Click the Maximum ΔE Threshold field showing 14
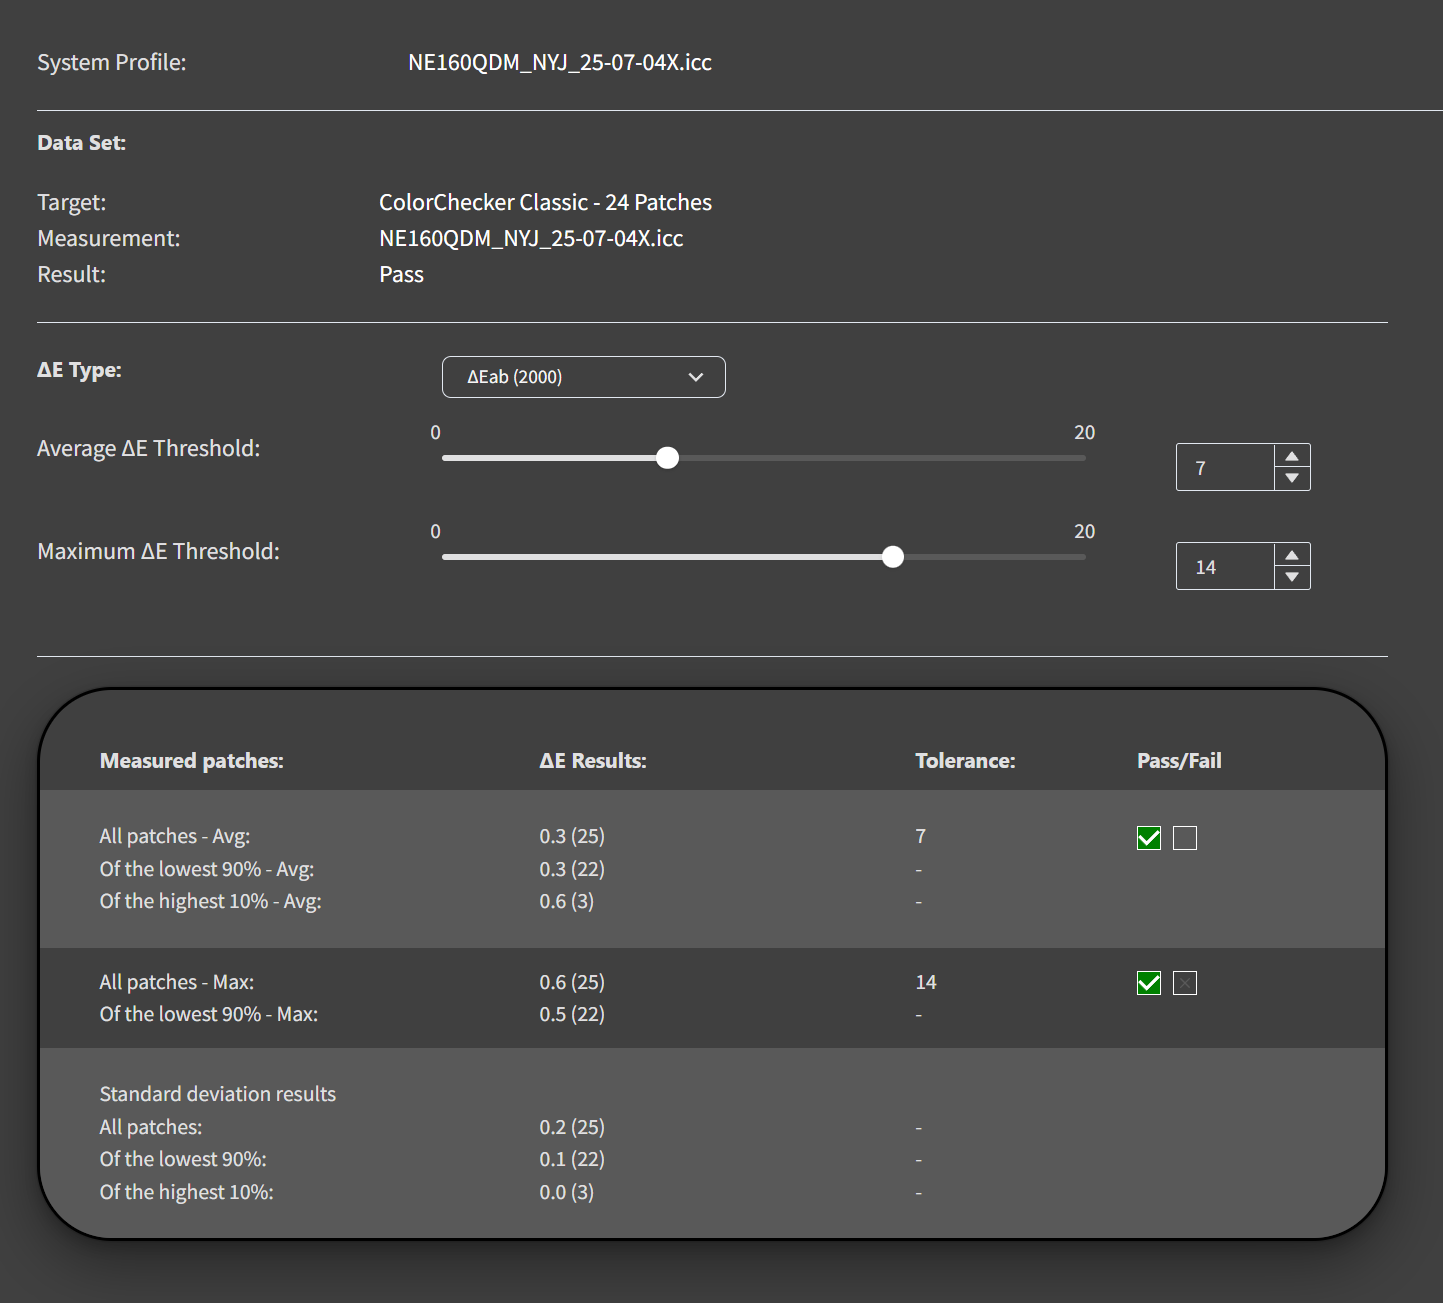Screen dimensions: 1443x1303 (1225, 566)
